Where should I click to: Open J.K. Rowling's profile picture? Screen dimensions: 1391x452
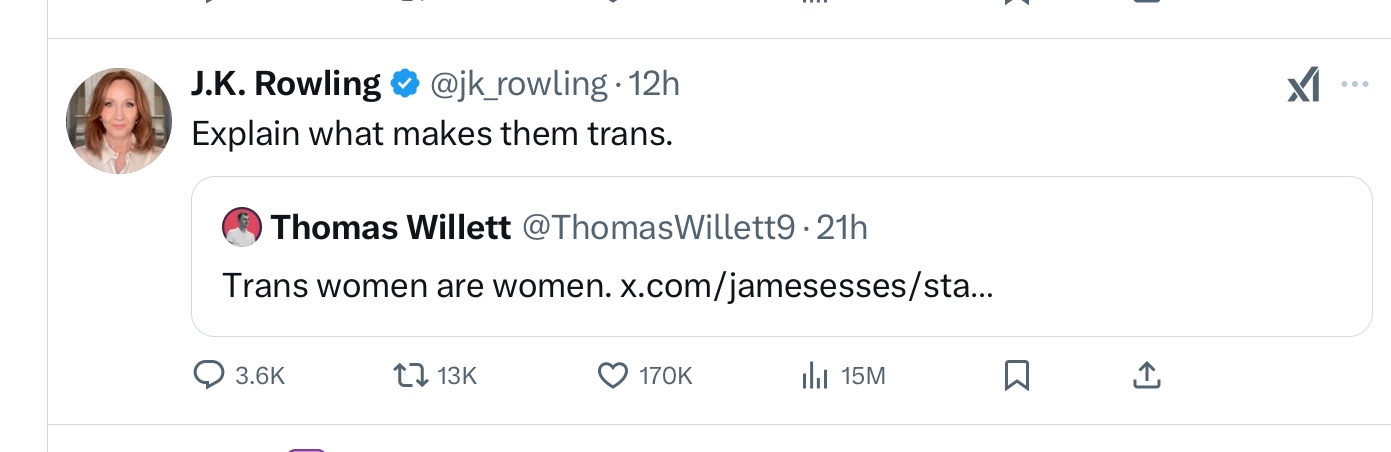click(x=119, y=121)
